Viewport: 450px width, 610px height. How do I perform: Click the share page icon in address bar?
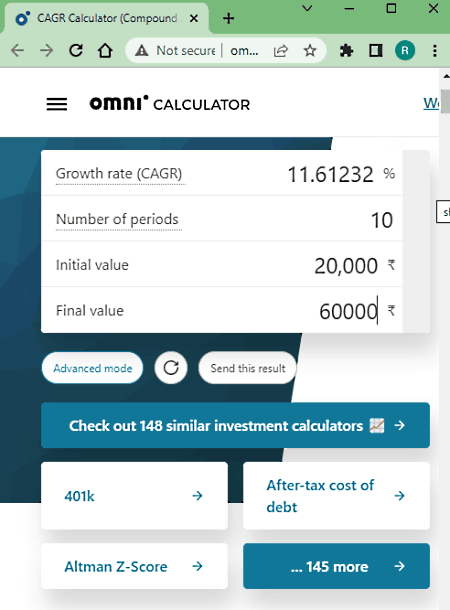(281, 51)
